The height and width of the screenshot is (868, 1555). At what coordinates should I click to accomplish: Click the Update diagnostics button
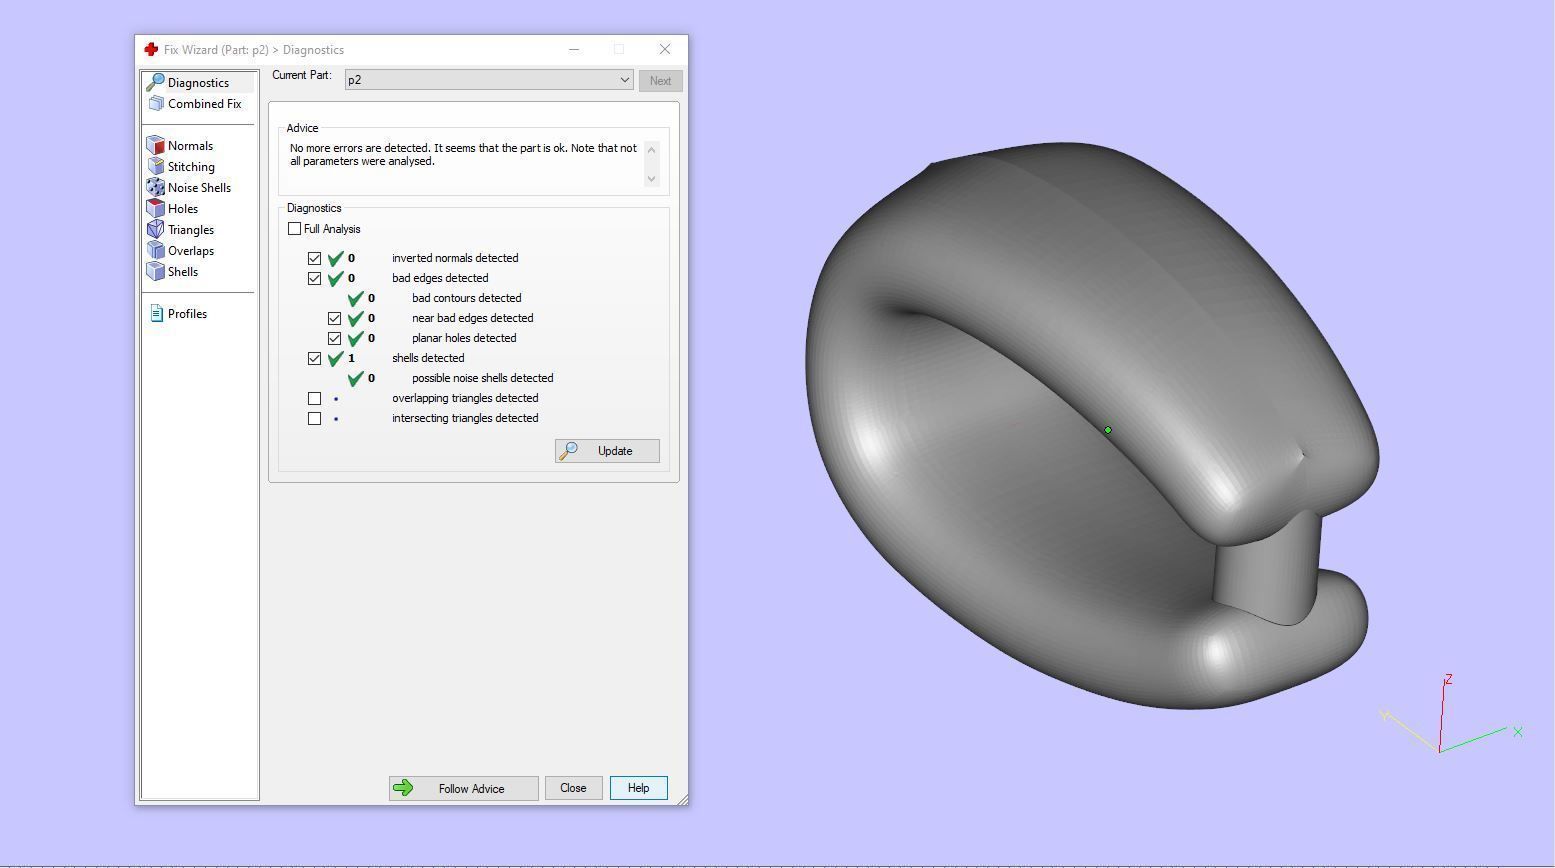pyautogui.click(x=607, y=451)
